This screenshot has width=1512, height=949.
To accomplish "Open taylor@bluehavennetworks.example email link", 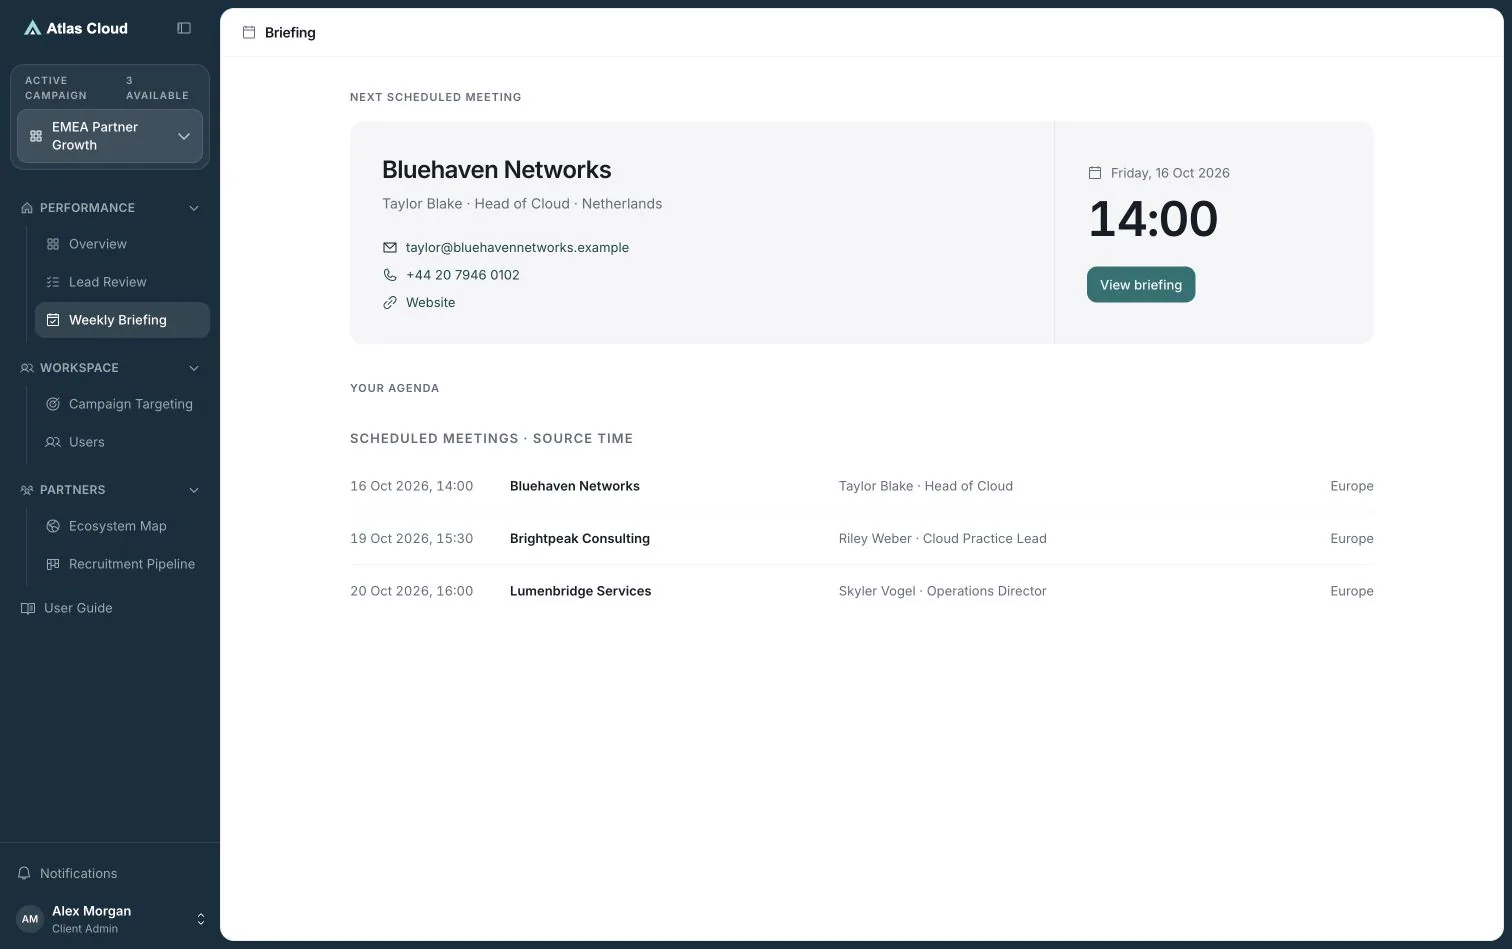I will (x=517, y=247).
